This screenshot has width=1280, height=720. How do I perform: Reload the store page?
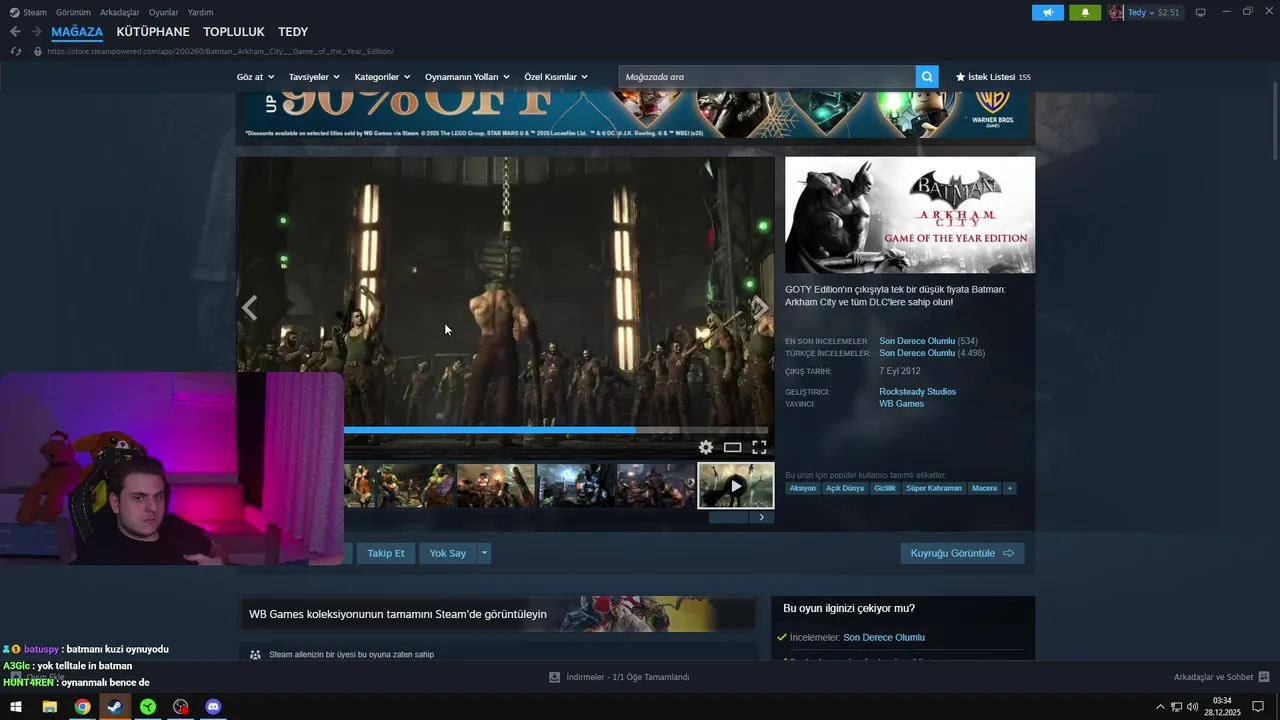click(15, 51)
